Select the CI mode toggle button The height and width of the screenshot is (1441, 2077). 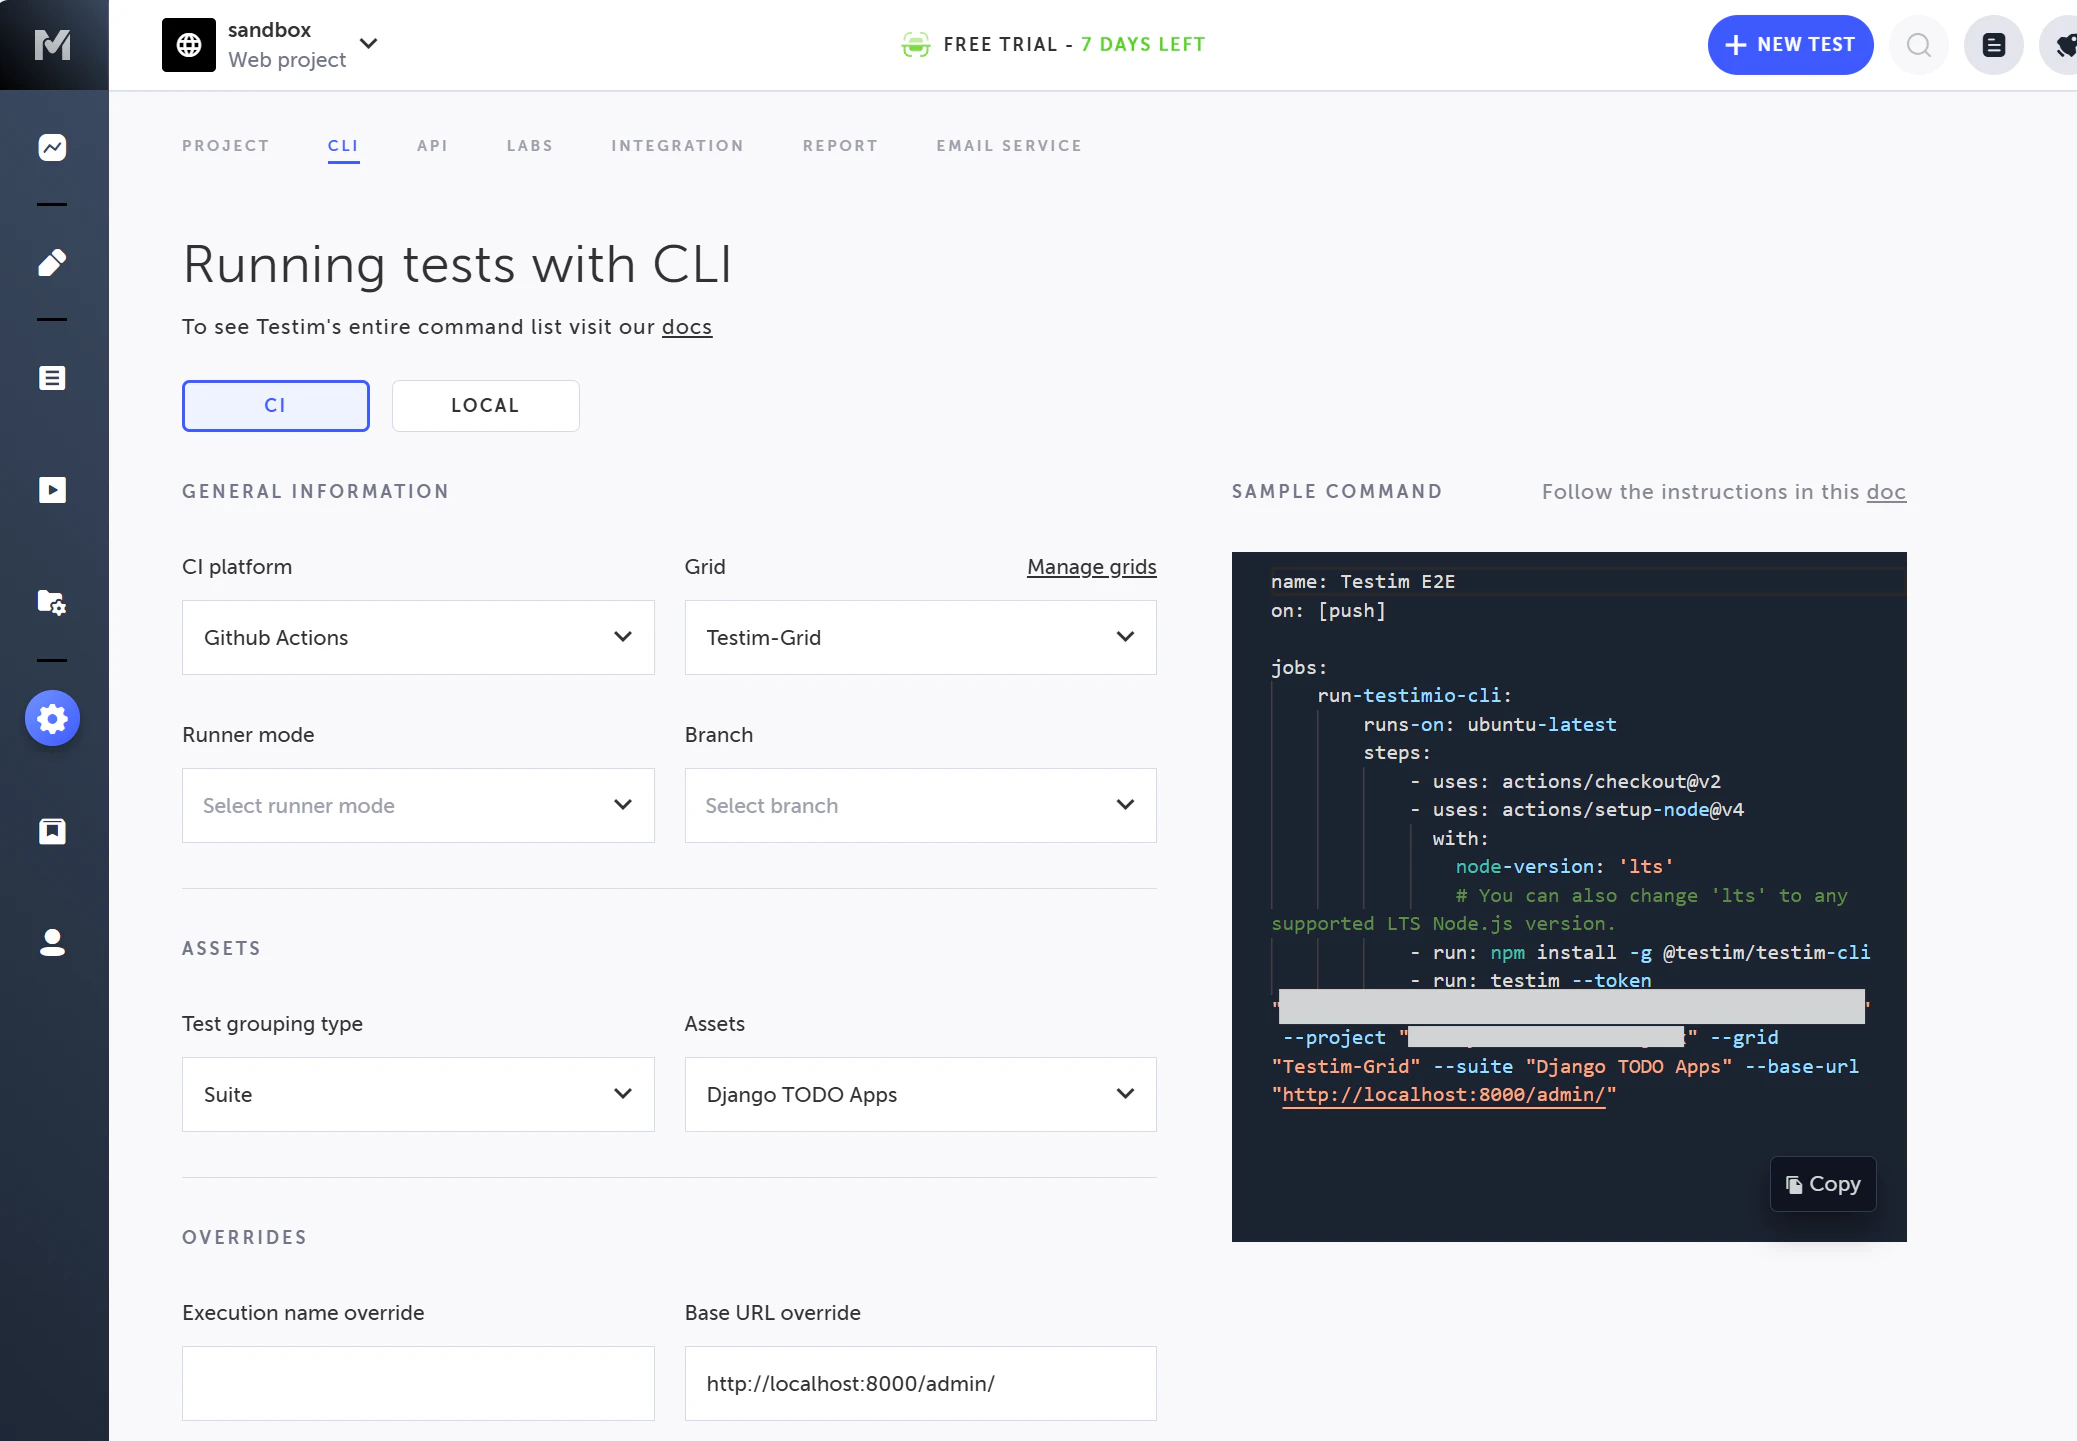click(x=276, y=406)
